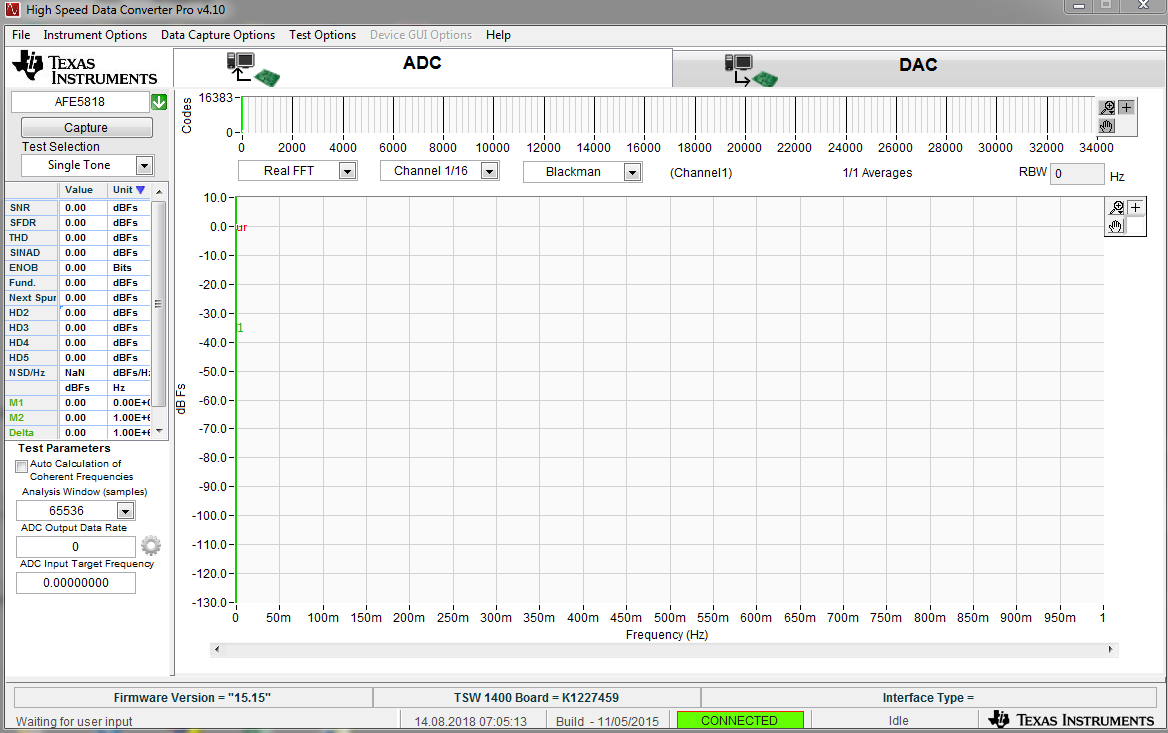1168x733 pixels.
Task: Open Test Options menu
Action: [x=323, y=35]
